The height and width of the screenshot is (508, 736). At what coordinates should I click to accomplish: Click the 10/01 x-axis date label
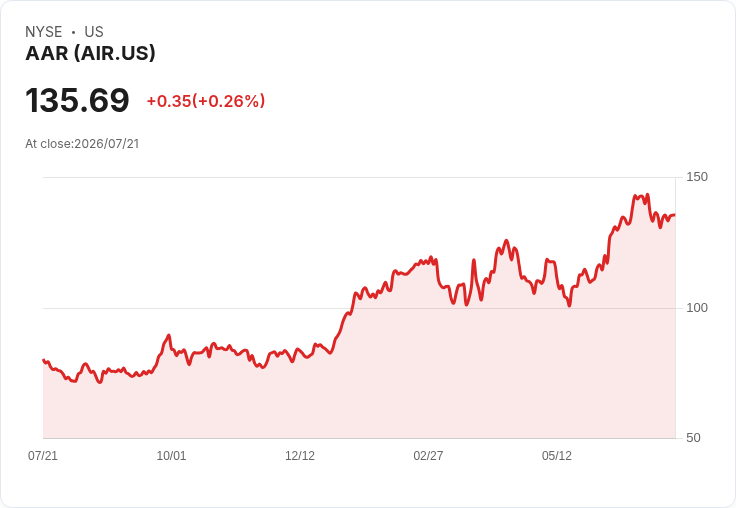[171, 455]
